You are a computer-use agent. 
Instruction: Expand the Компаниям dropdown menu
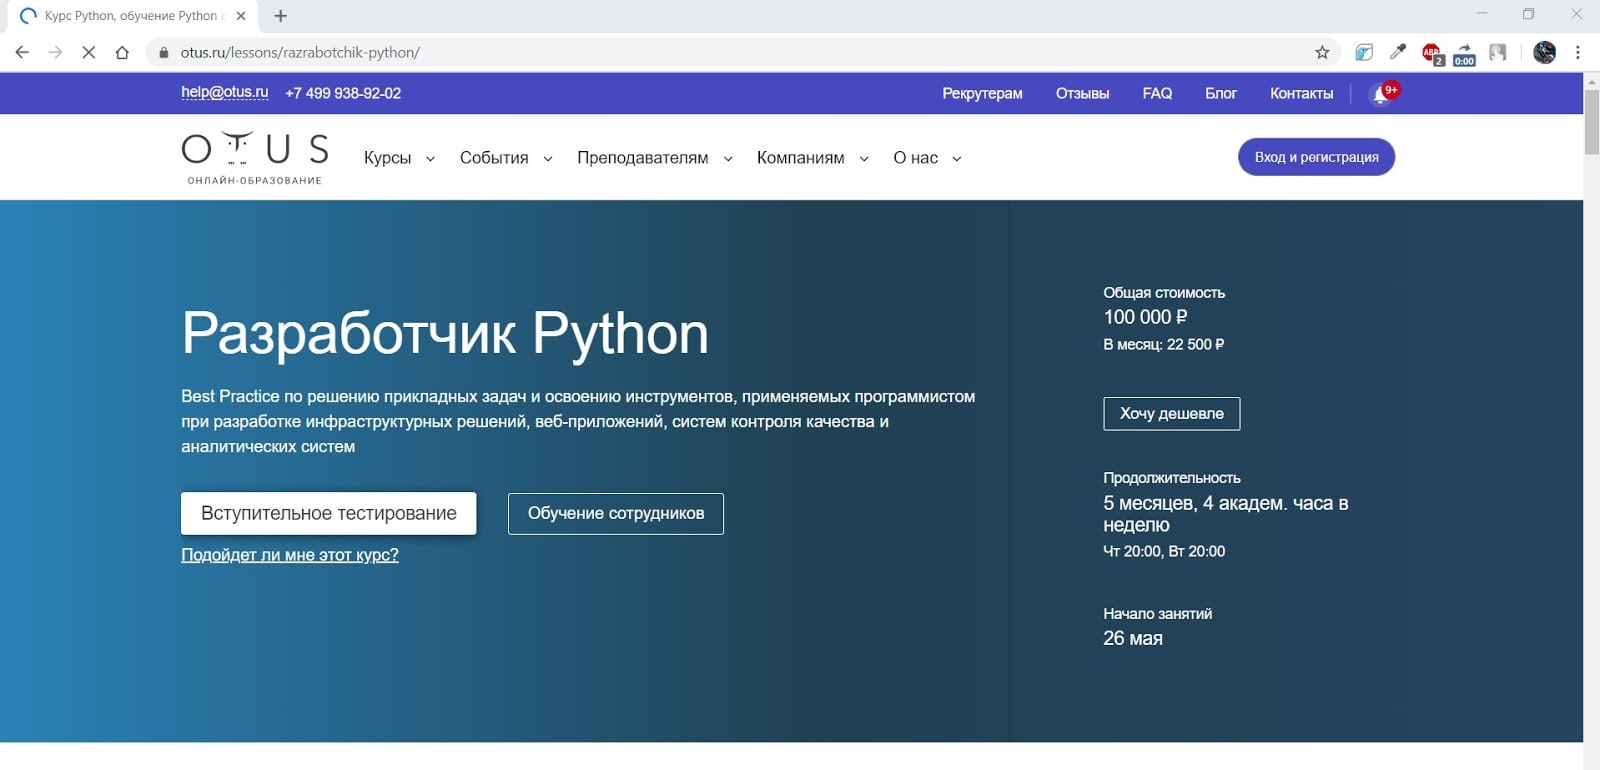pos(813,158)
